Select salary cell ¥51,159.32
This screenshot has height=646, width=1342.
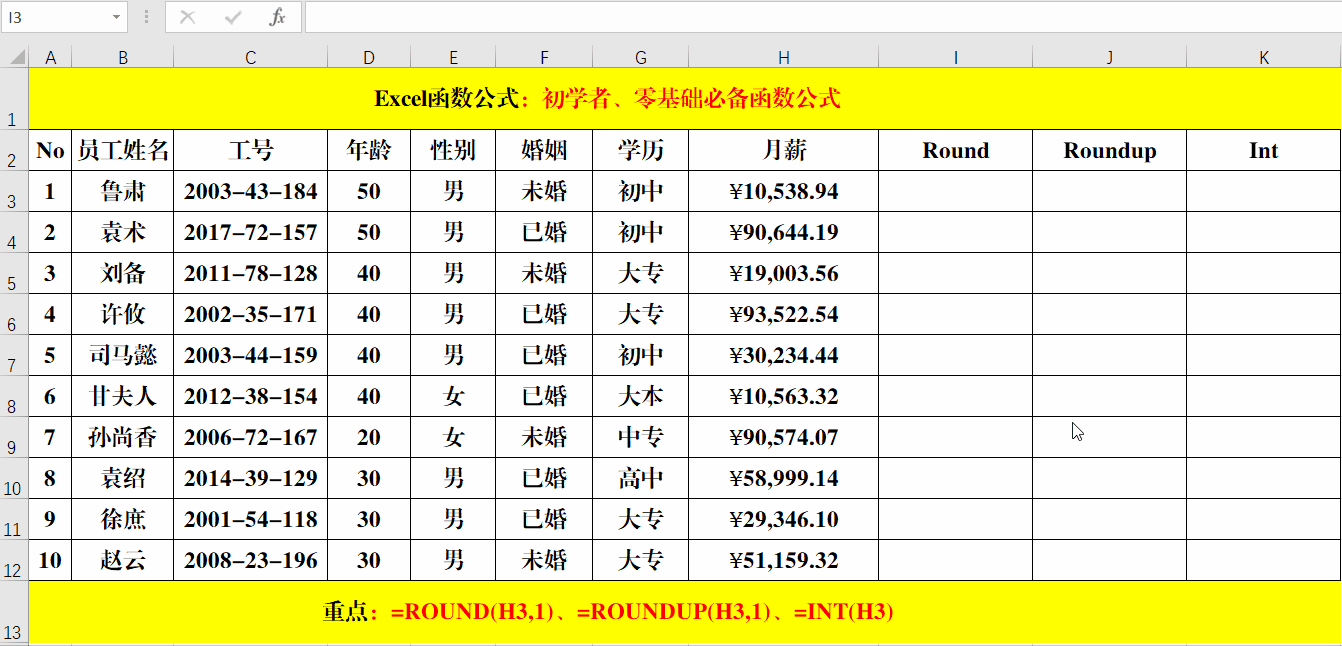pos(784,560)
